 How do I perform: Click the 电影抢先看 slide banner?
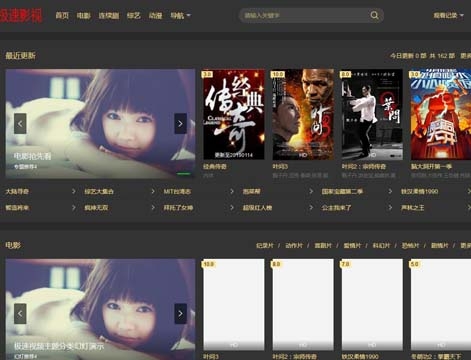(100, 124)
